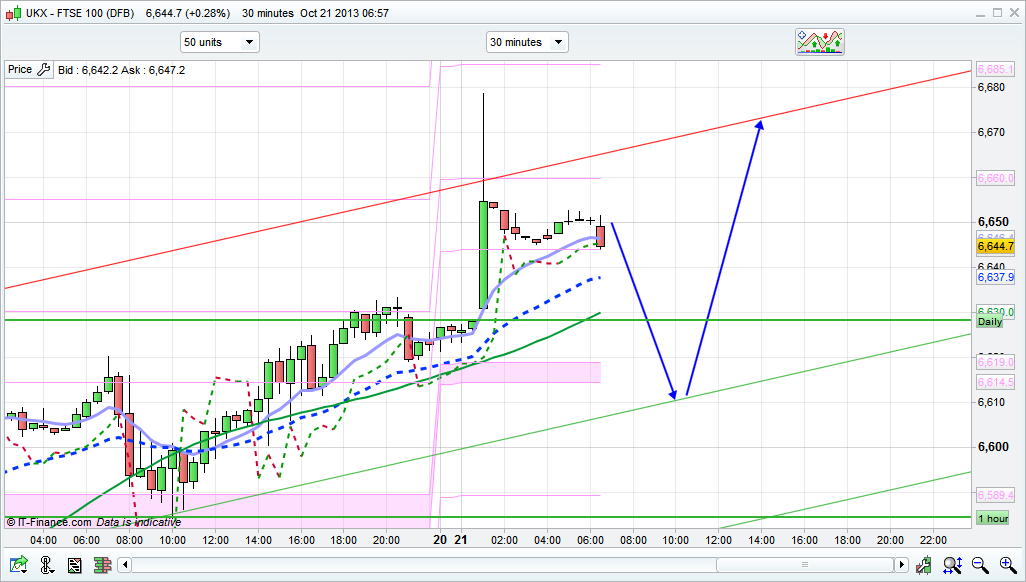Open the indicators and drawing objects panel

point(820,41)
